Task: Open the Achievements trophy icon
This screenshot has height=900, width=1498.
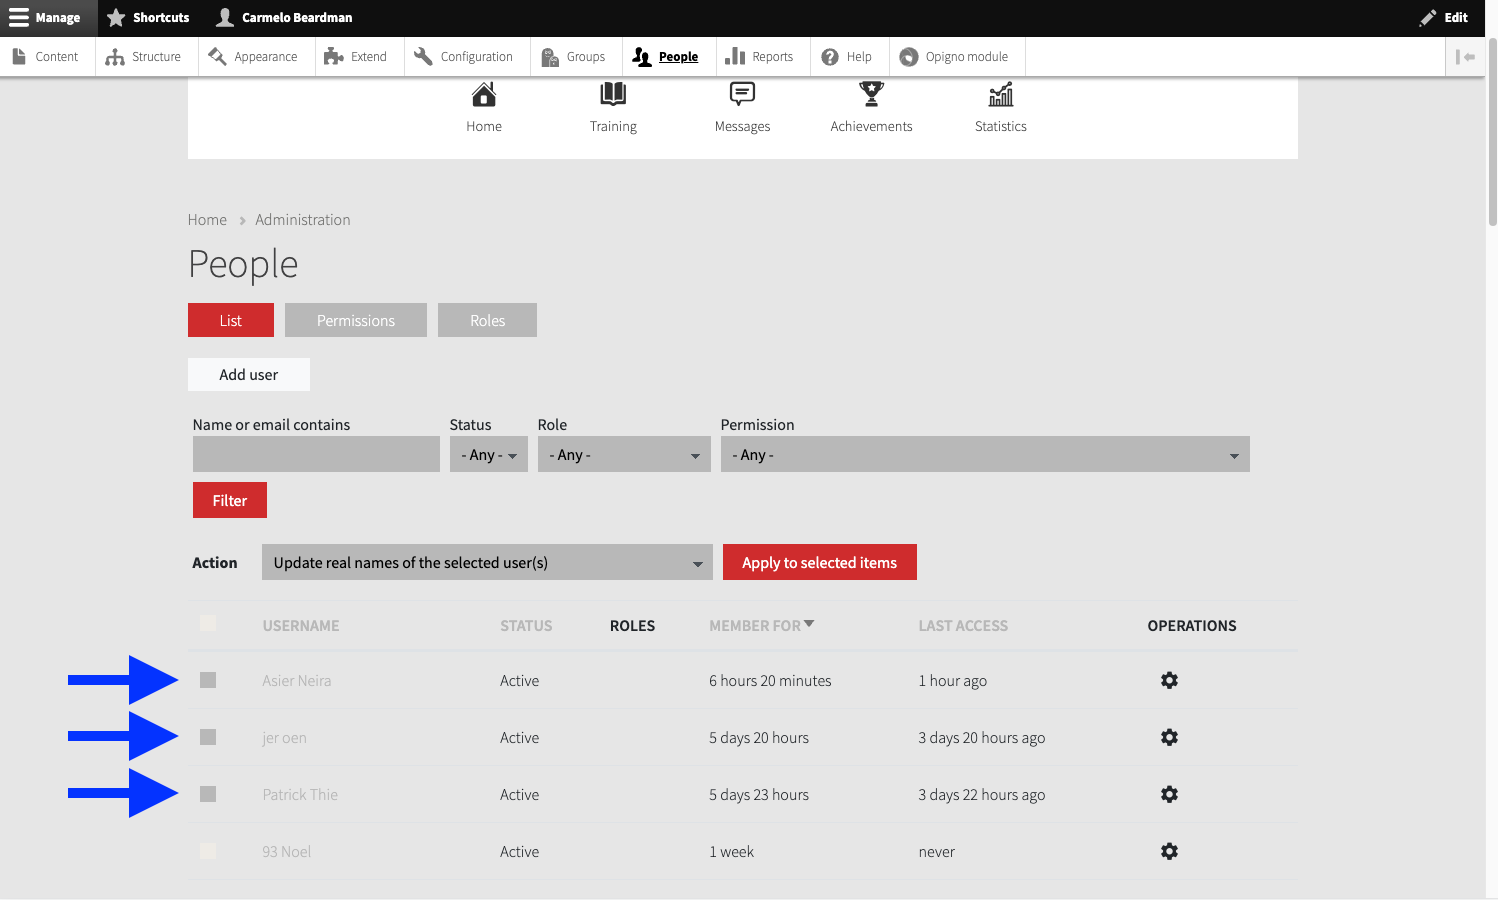Action: (x=871, y=95)
